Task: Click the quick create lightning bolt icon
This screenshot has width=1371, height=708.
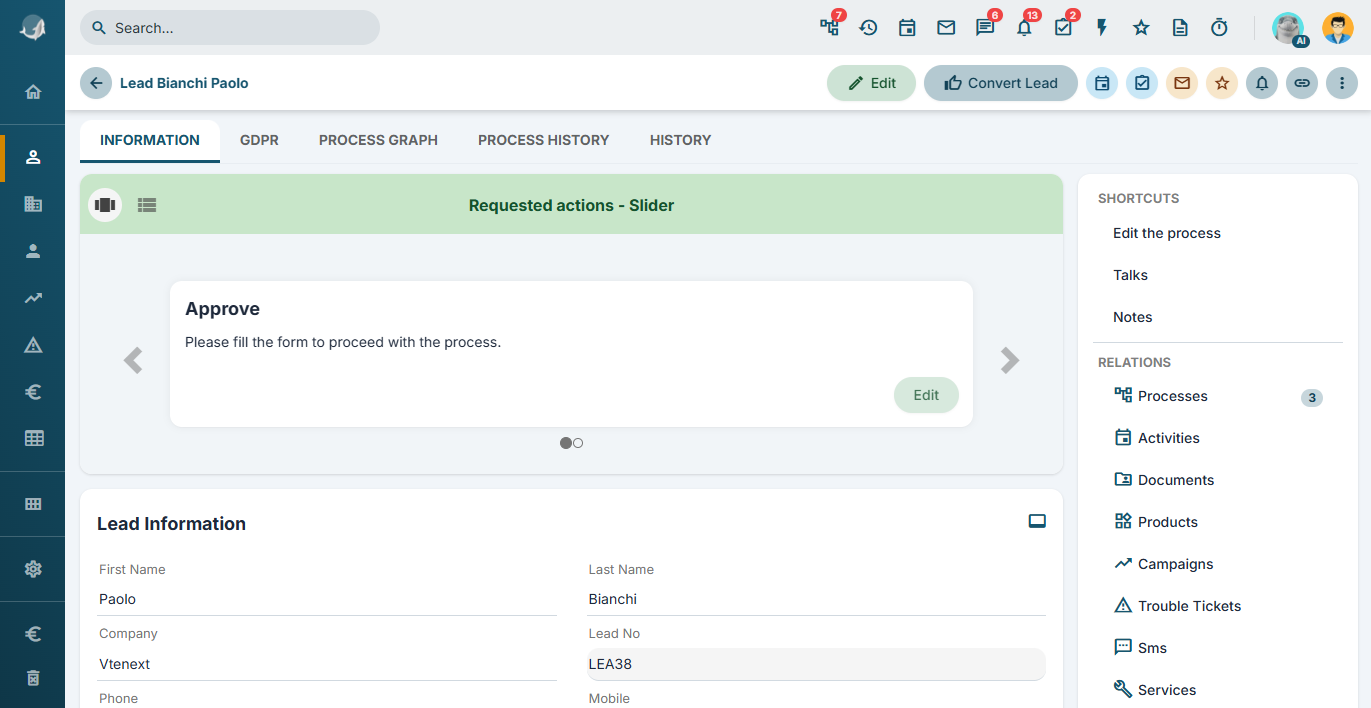Action: [x=1102, y=28]
